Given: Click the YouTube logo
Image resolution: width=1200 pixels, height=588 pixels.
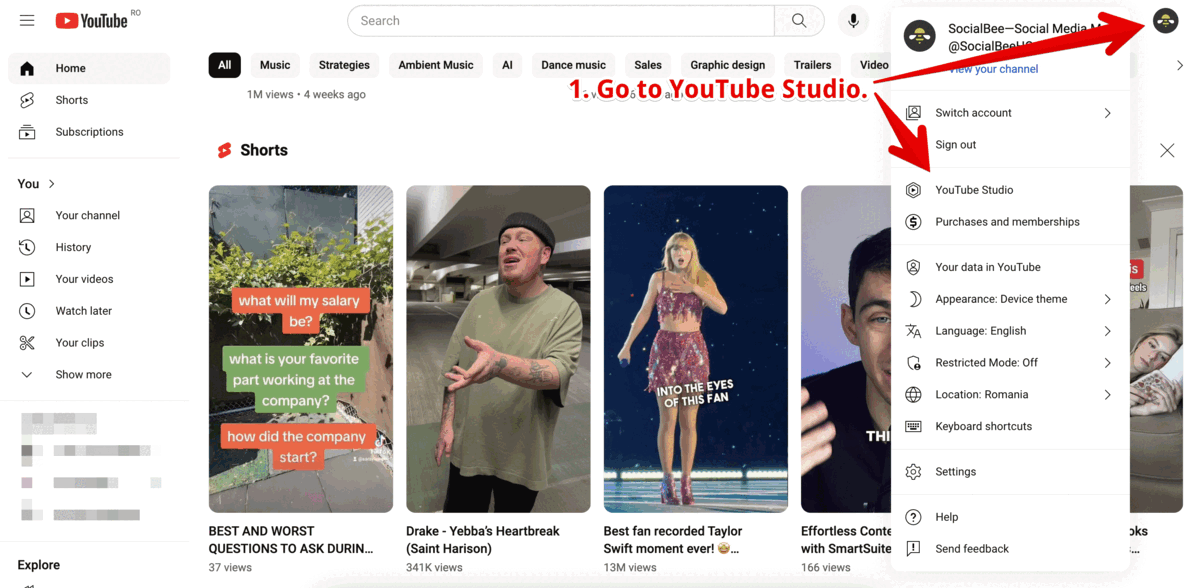Looking at the screenshot, I should (x=91, y=20).
